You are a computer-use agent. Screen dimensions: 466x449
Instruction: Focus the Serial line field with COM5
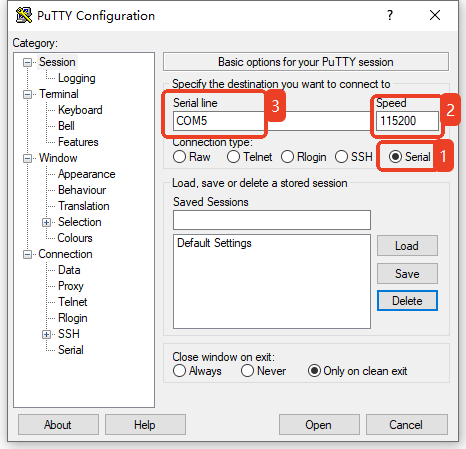pyautogui.click(x=218, y=121)
